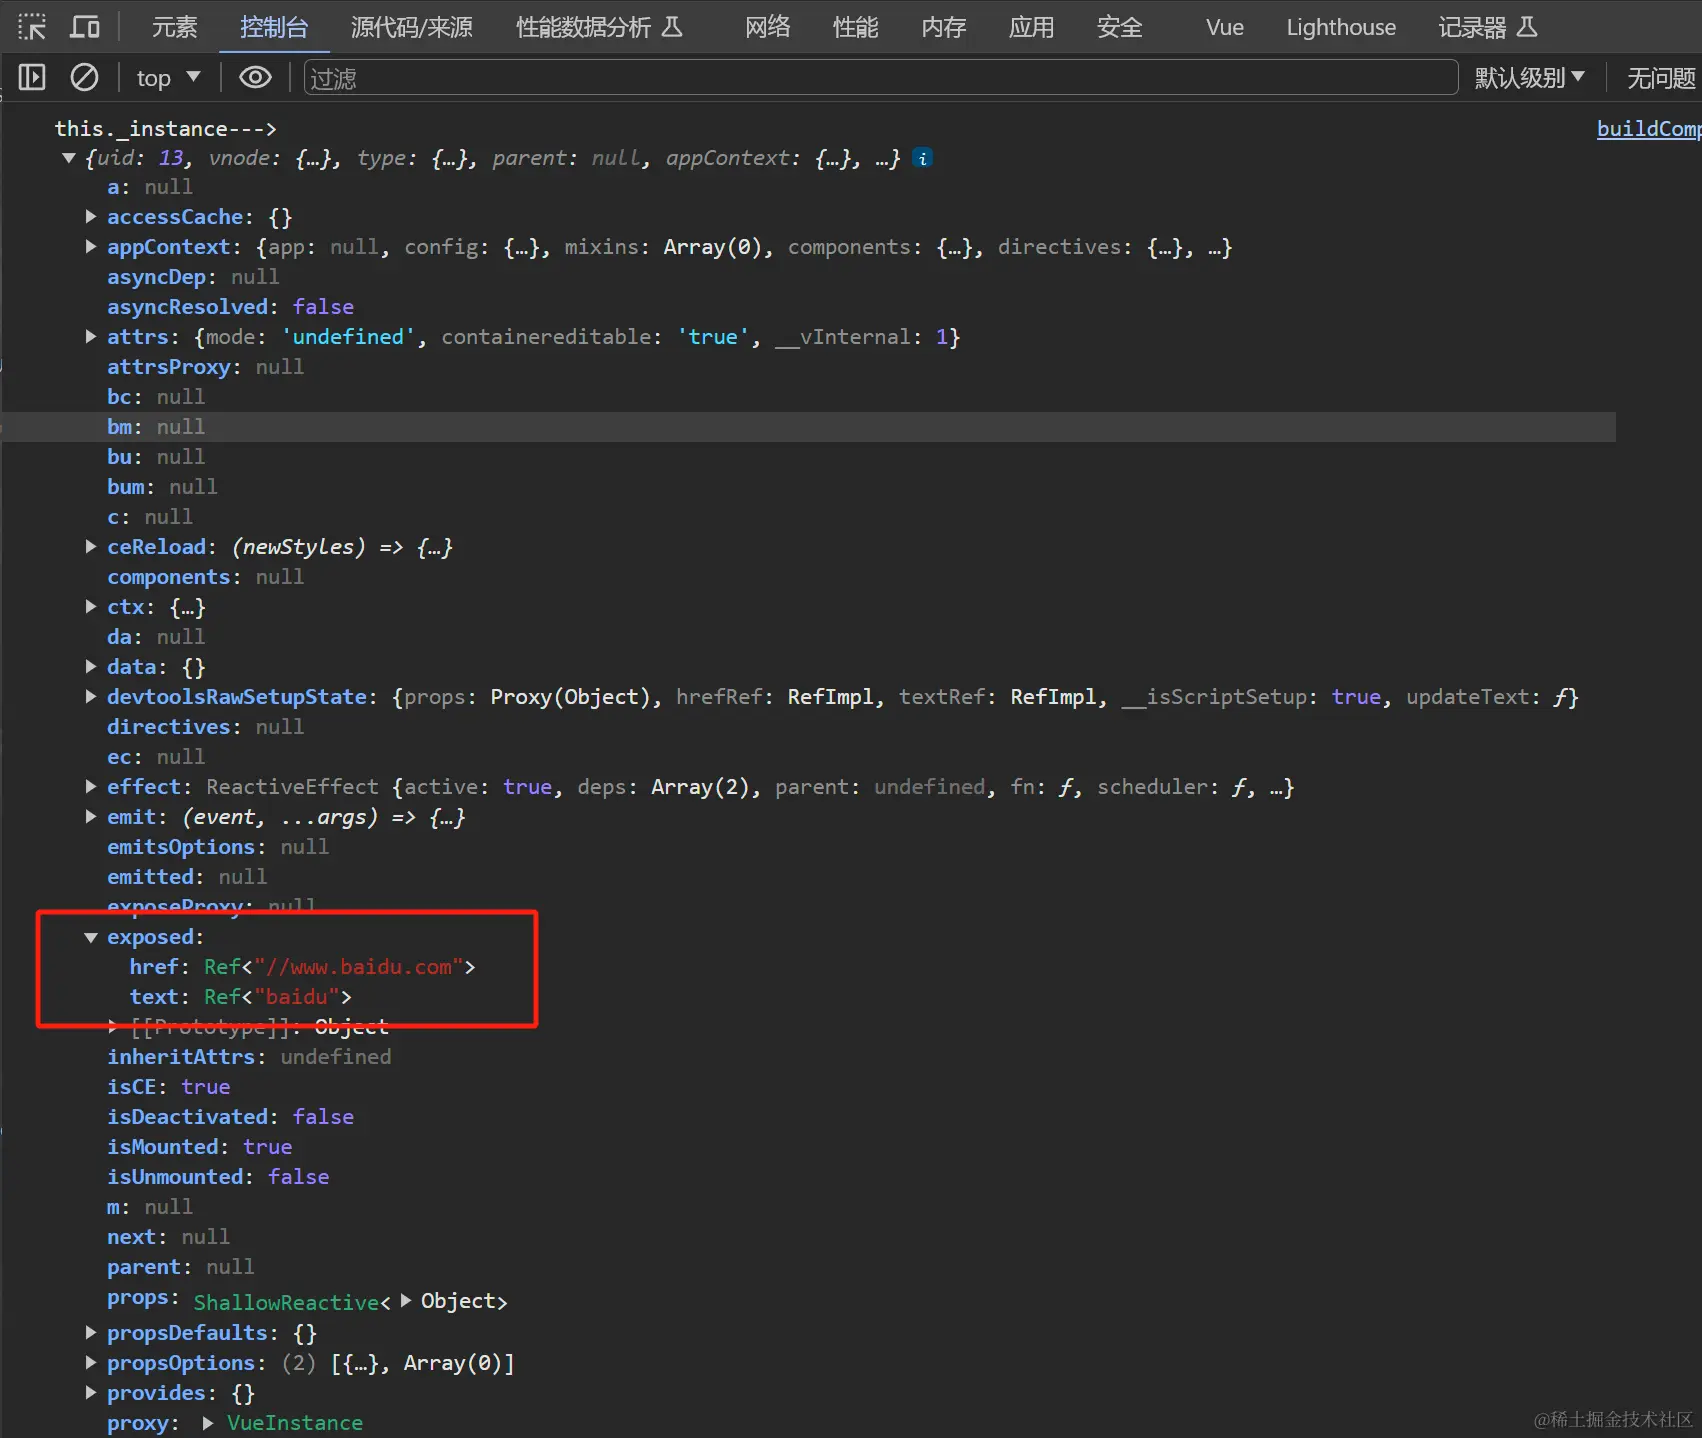Image resolution: width=1702 pixels, height=1438 pixels.
Task: Clear the console output
Action: [x=84, y=77]
